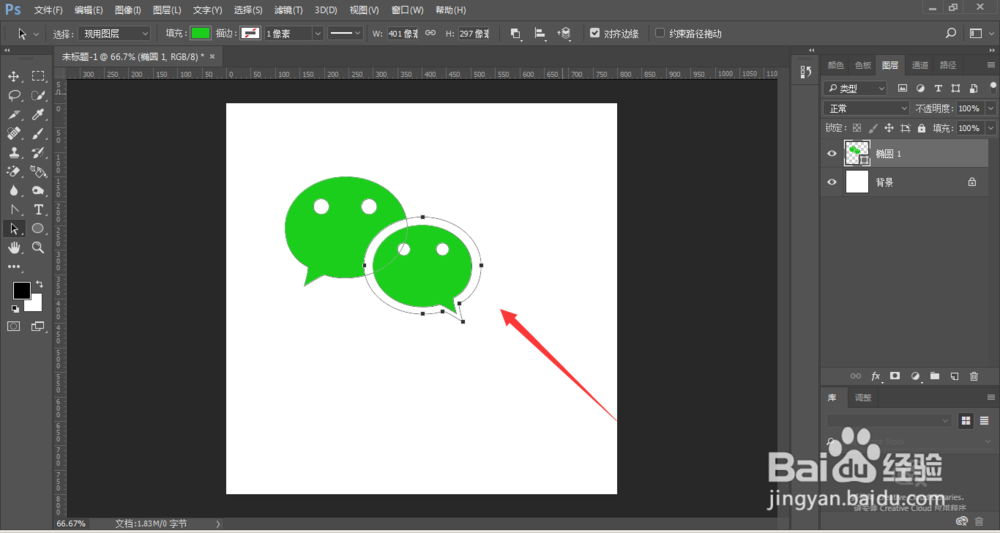Open the Edit Toolbar three-dots menu
This screenshot has height=533, width=1000.
click(13, 266)
